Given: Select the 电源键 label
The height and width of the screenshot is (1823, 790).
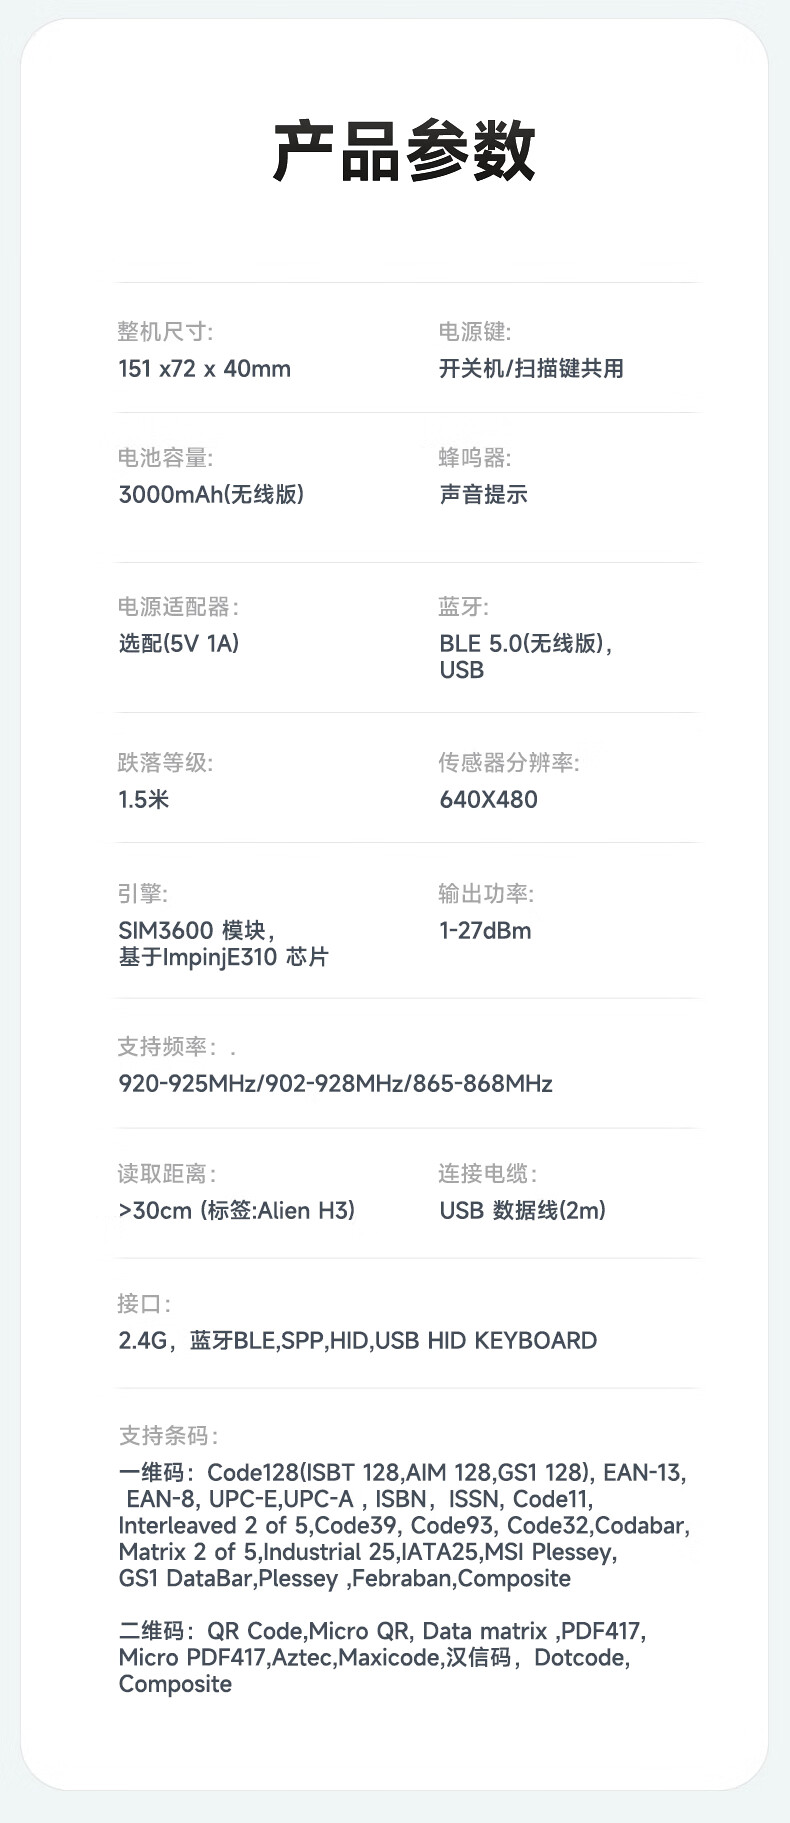Looking at the screenshot, I should [474, 332].
